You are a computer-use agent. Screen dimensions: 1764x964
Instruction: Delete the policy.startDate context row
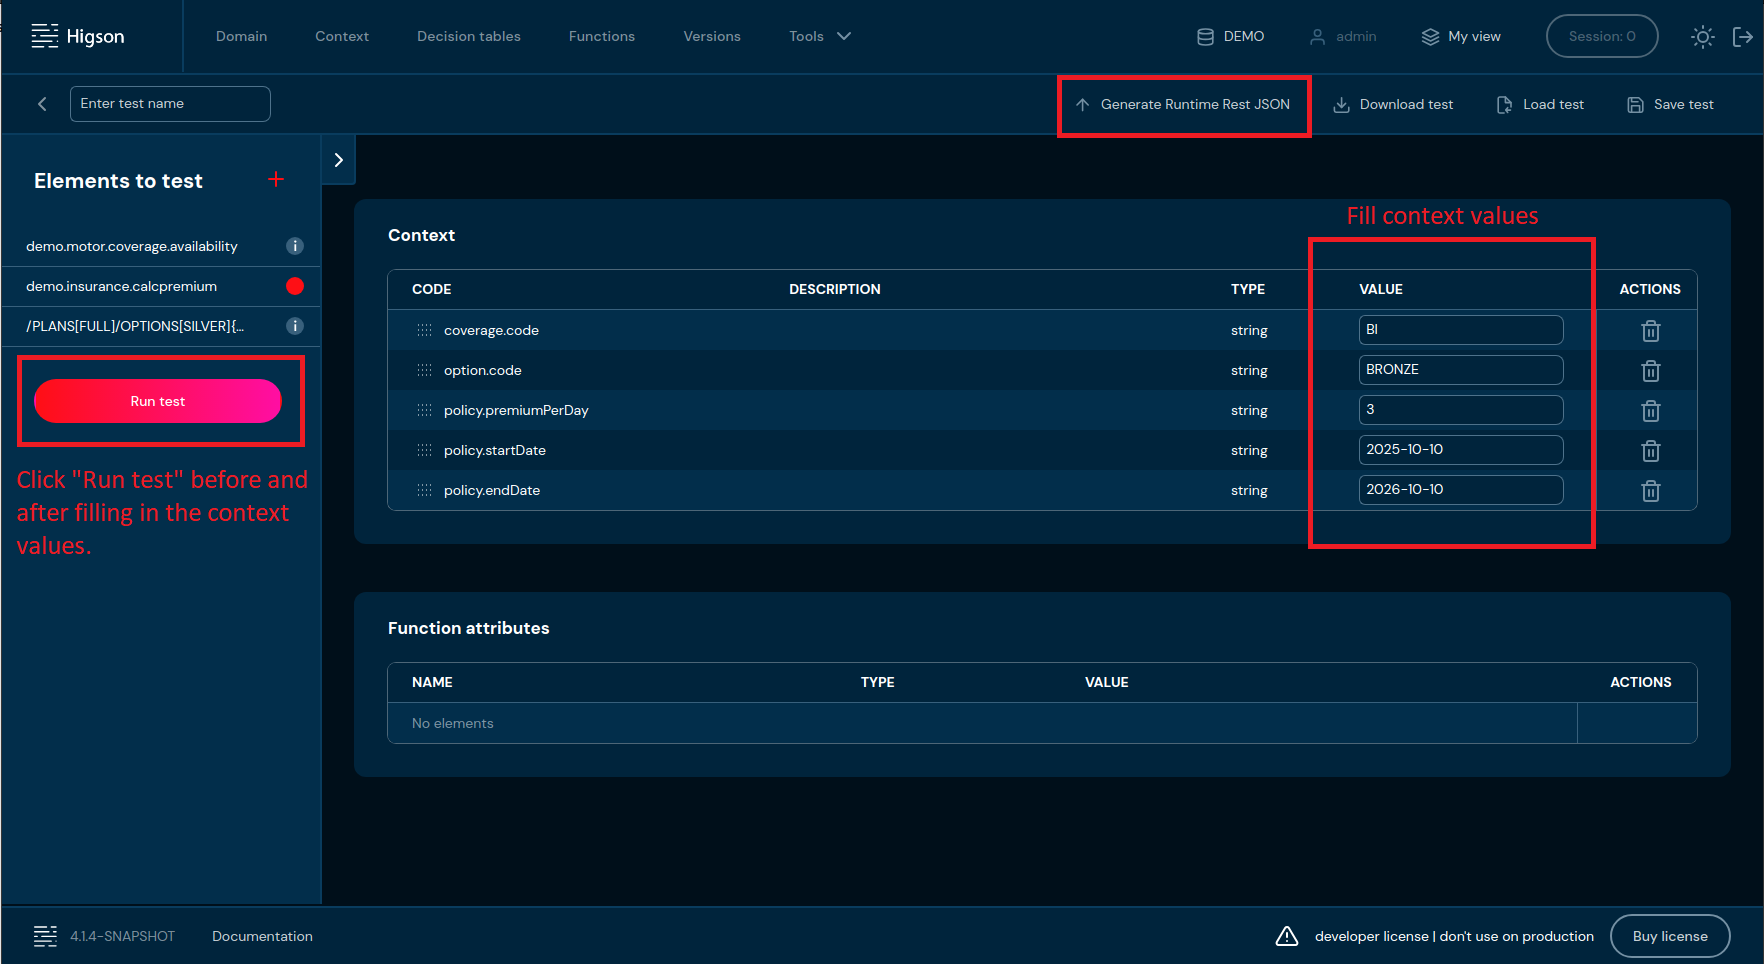(x=1651, y=450)
